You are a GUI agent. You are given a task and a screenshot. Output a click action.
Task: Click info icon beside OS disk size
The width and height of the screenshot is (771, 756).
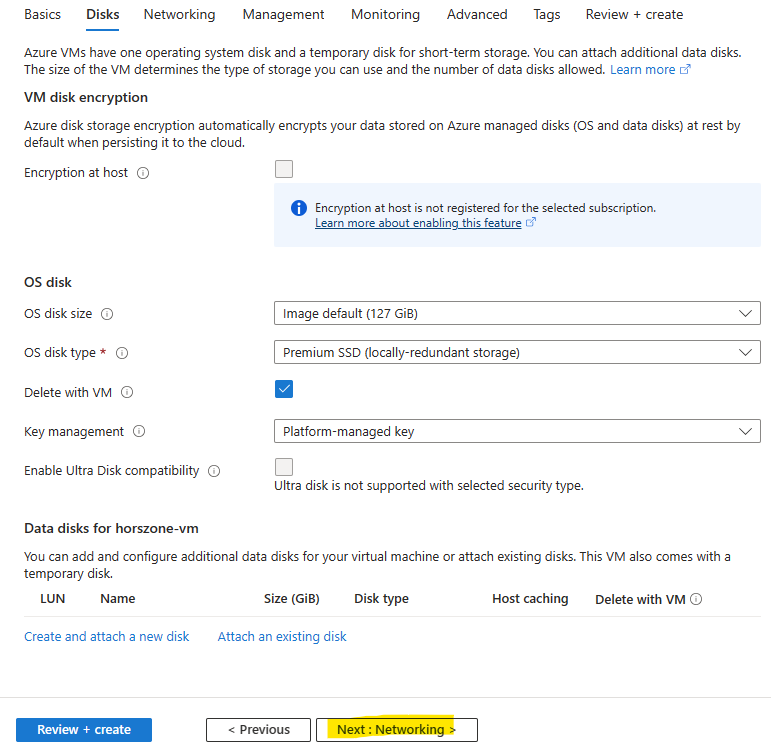click(x=107, y=314)
